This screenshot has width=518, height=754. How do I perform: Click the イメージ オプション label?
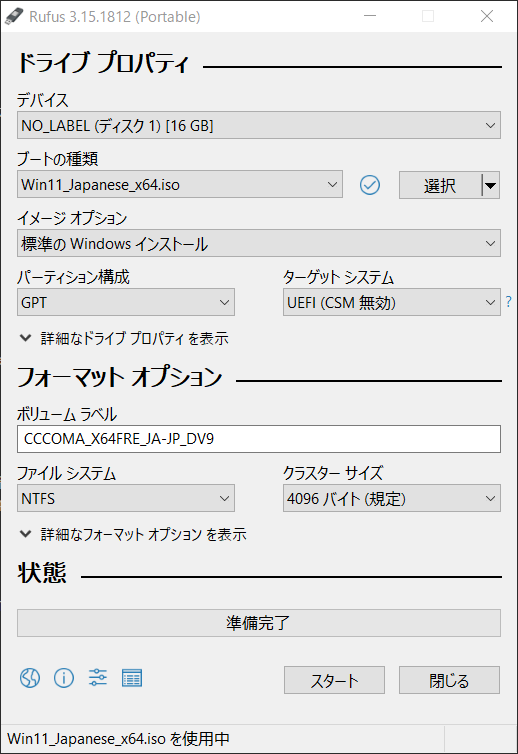click(72, 218)
